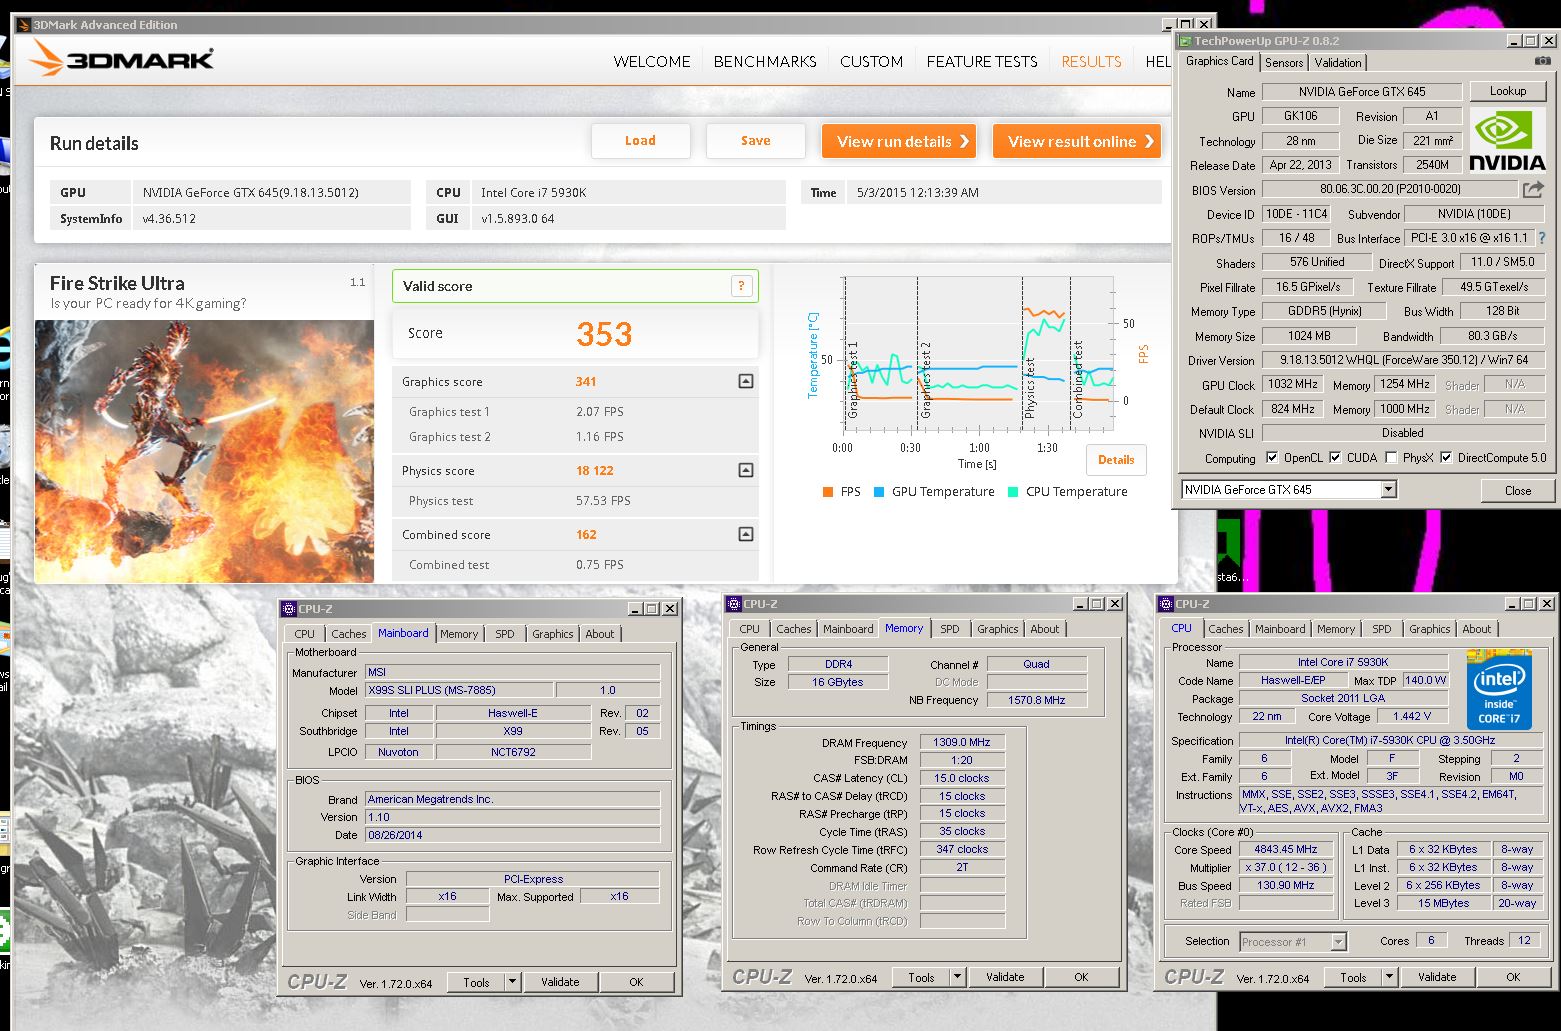Open About tab in Memory CPU-Z window

point(1045,629)
